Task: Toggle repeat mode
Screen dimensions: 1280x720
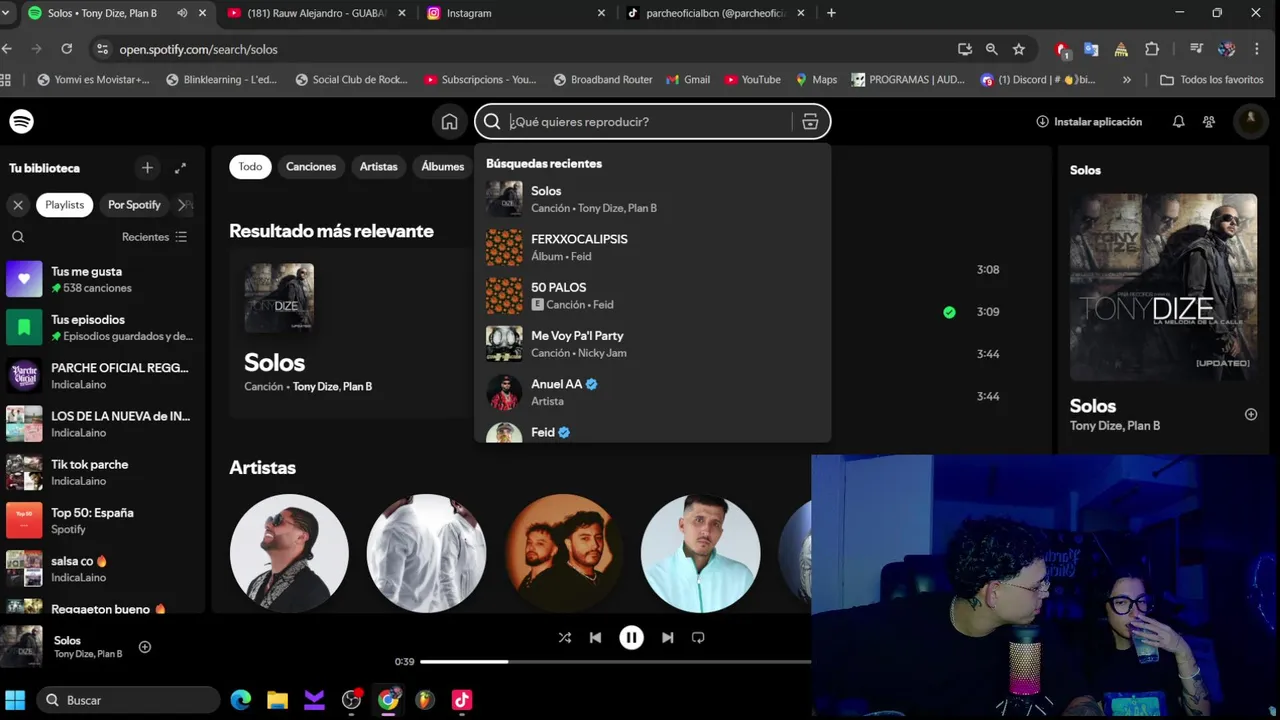Action: [x=698, y=637]
